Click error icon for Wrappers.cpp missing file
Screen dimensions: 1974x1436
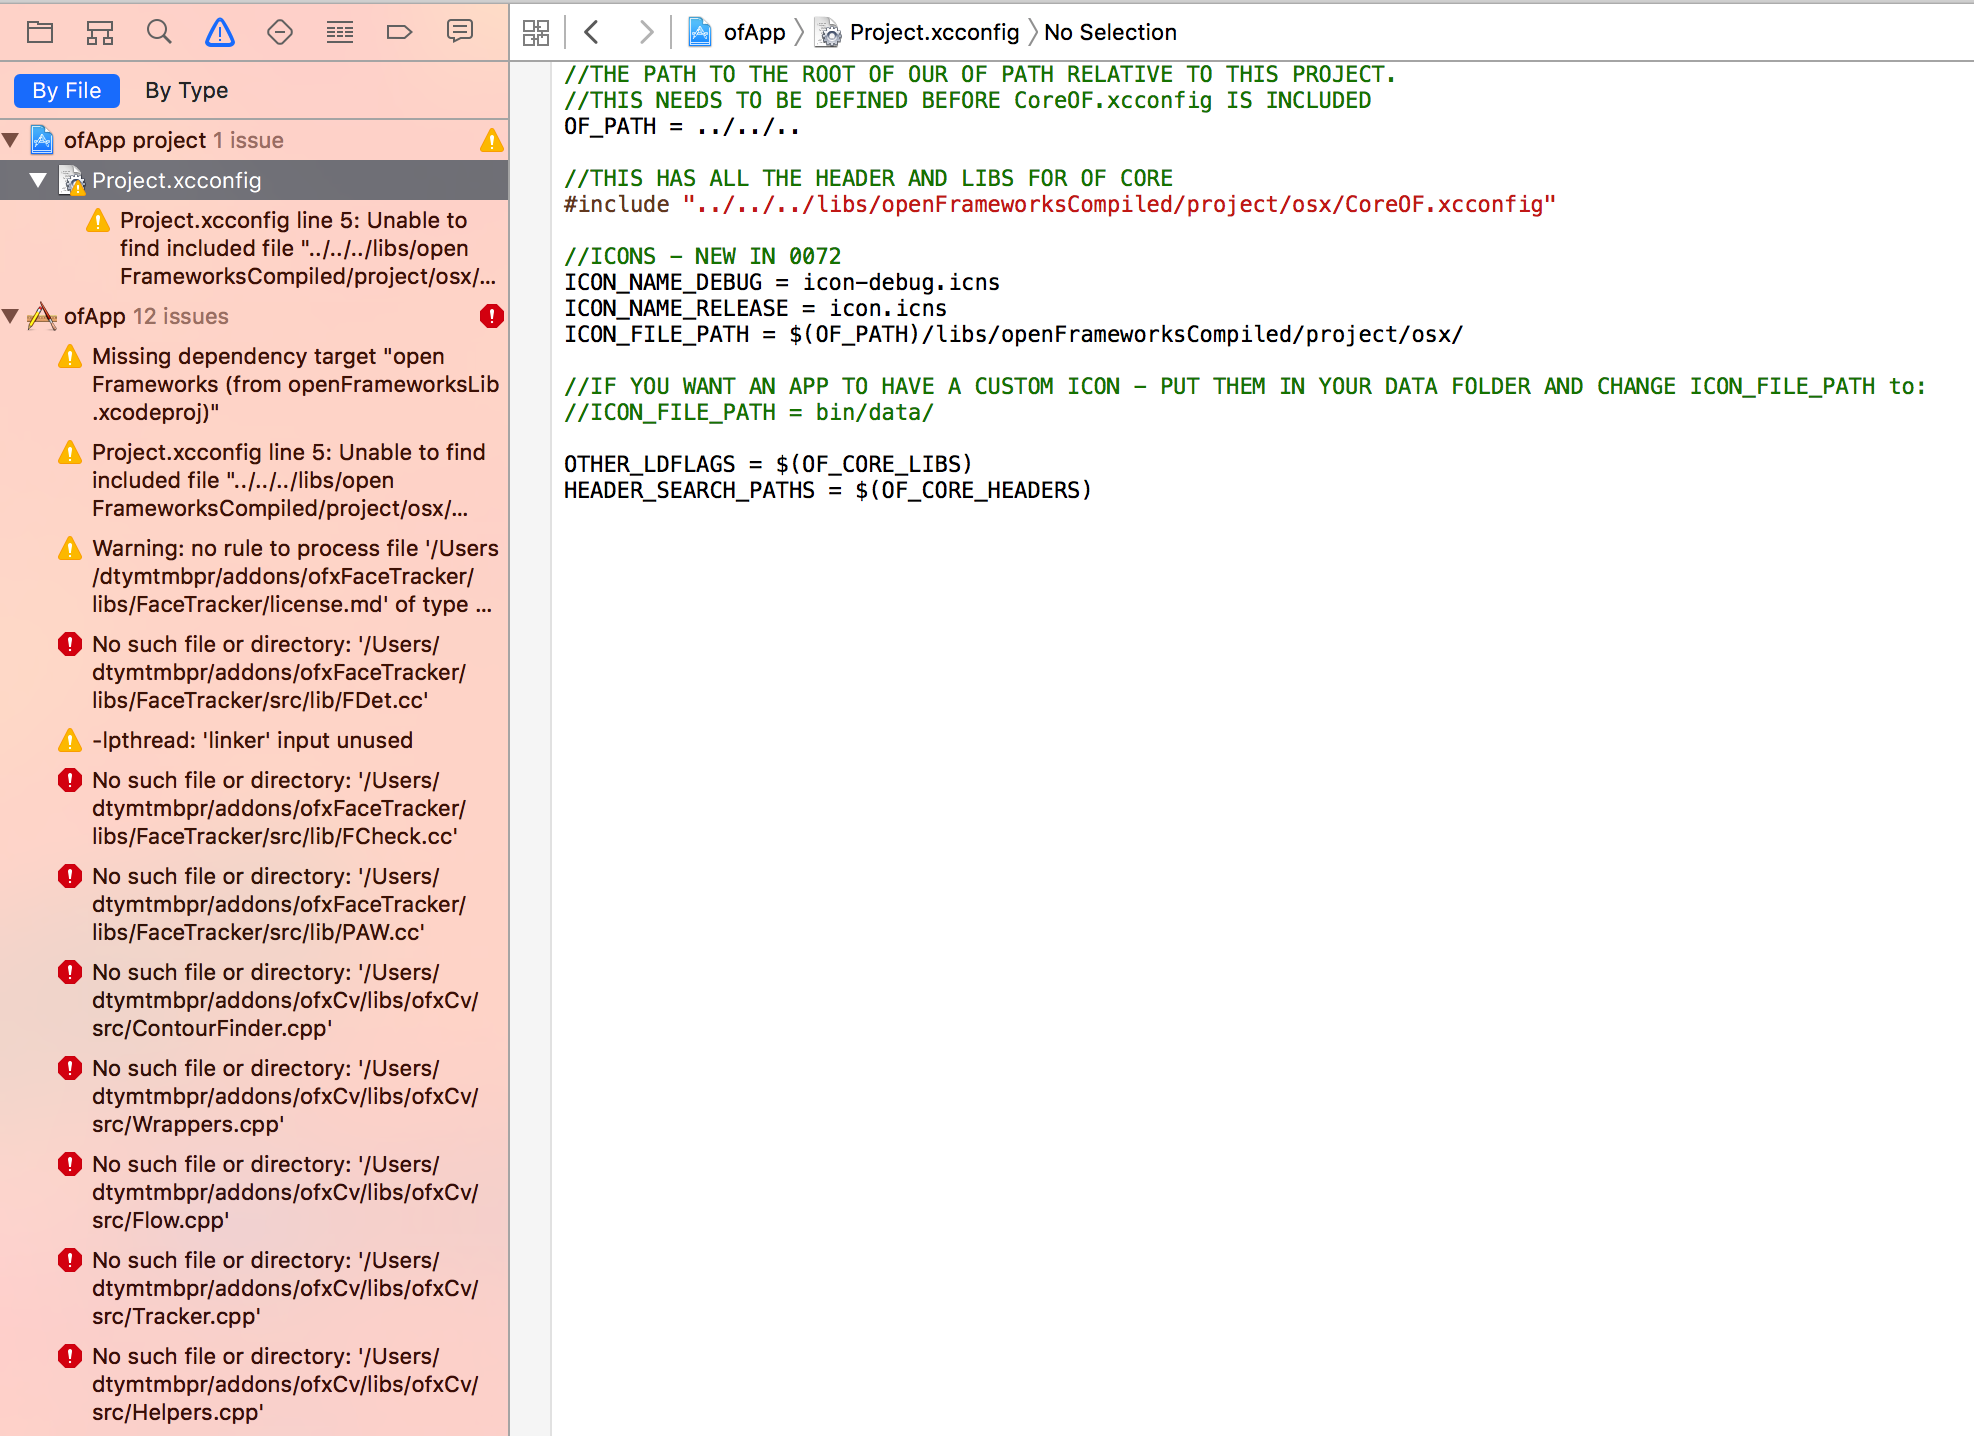pyautogui.click(x=70, y=1068)
